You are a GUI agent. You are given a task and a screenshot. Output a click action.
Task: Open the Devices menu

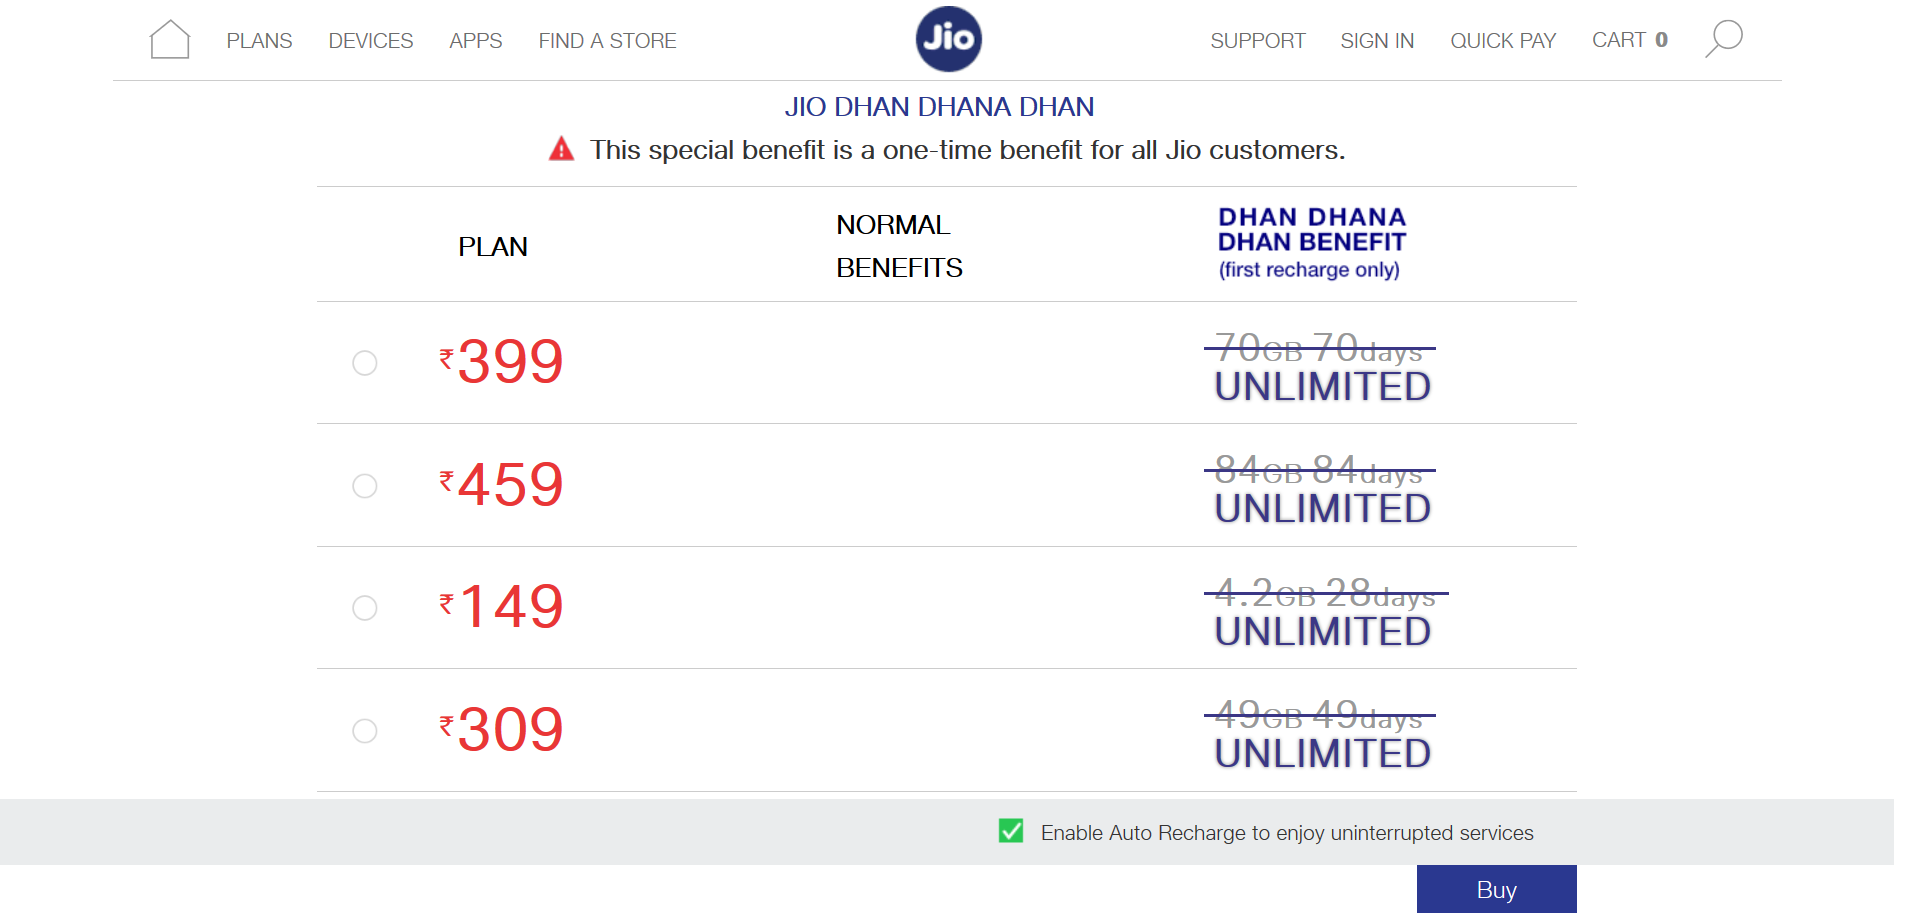(370, 41)
